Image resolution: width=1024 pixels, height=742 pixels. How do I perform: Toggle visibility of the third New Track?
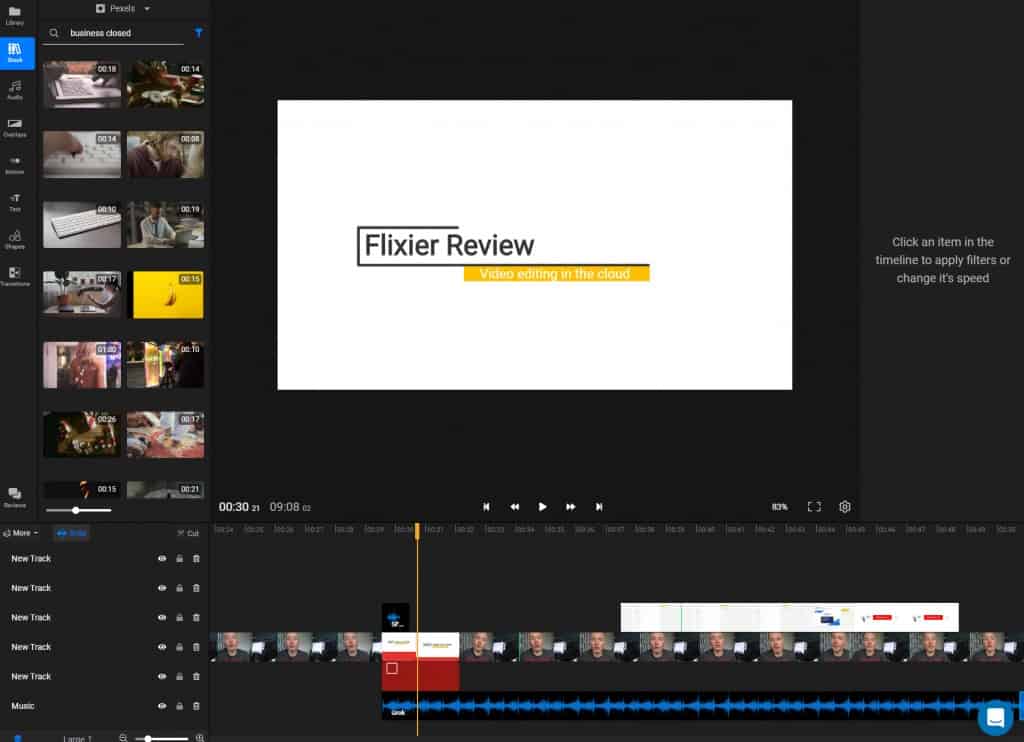162,617
